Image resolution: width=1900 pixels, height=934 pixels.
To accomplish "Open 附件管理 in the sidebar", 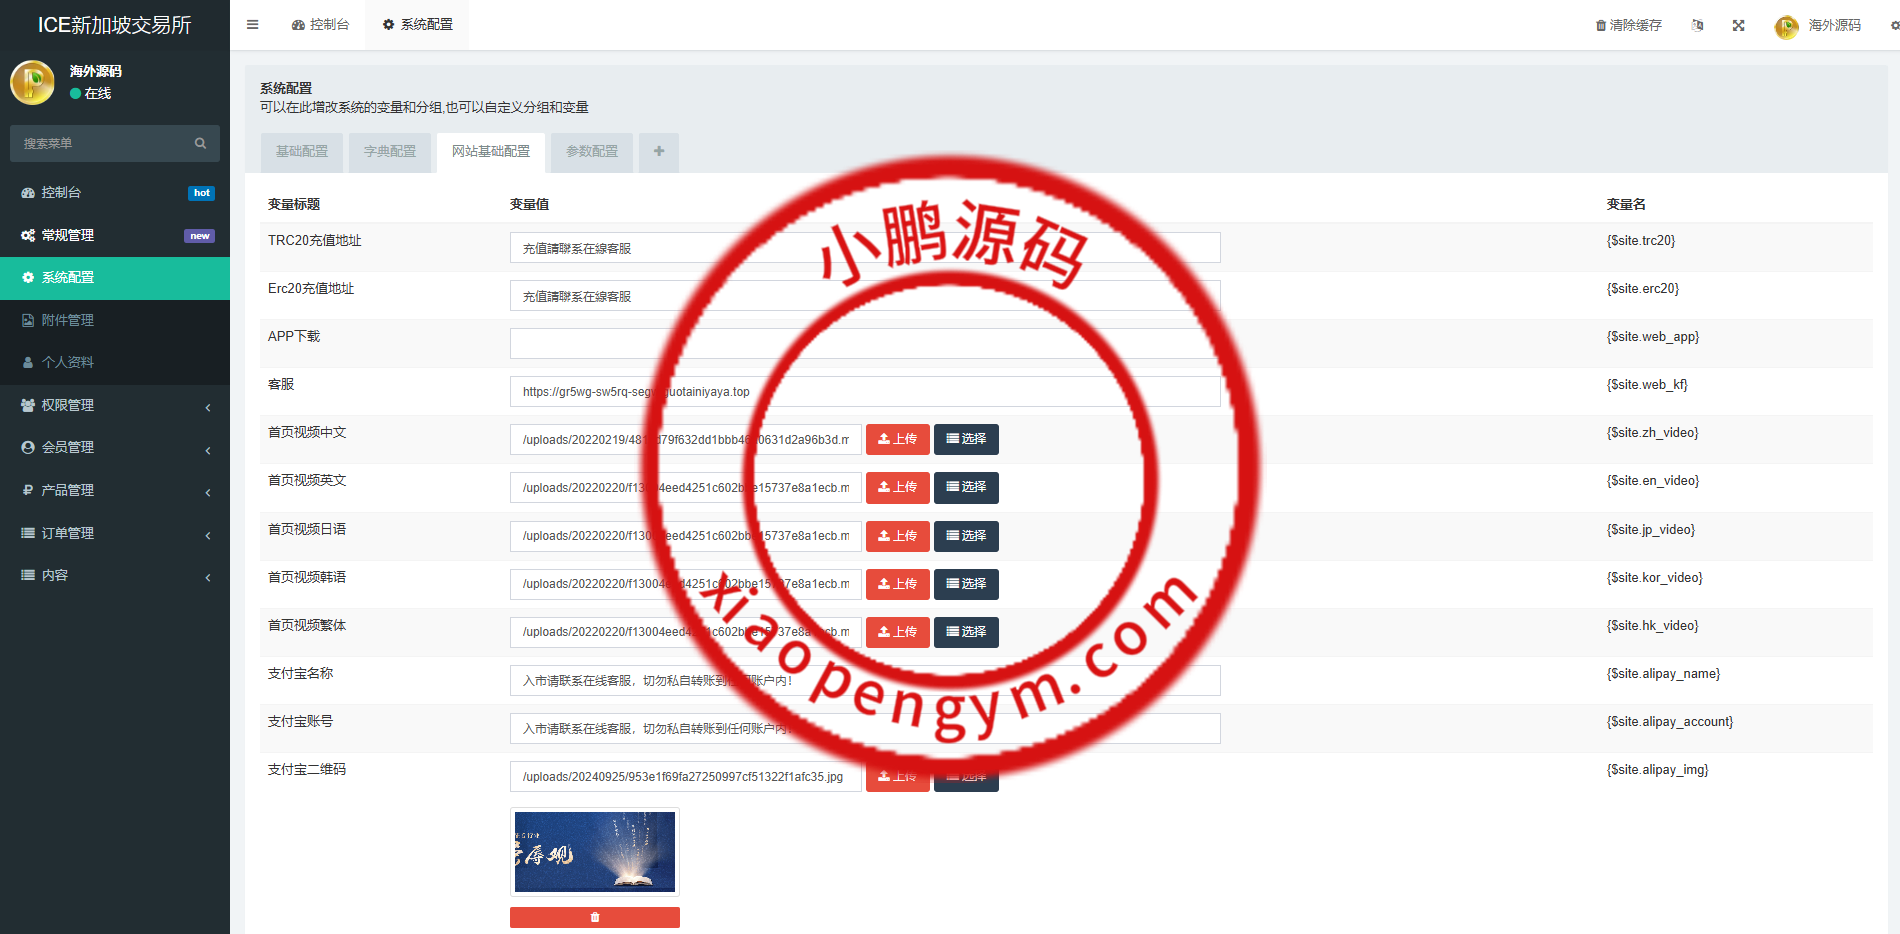I will [68, 320].
